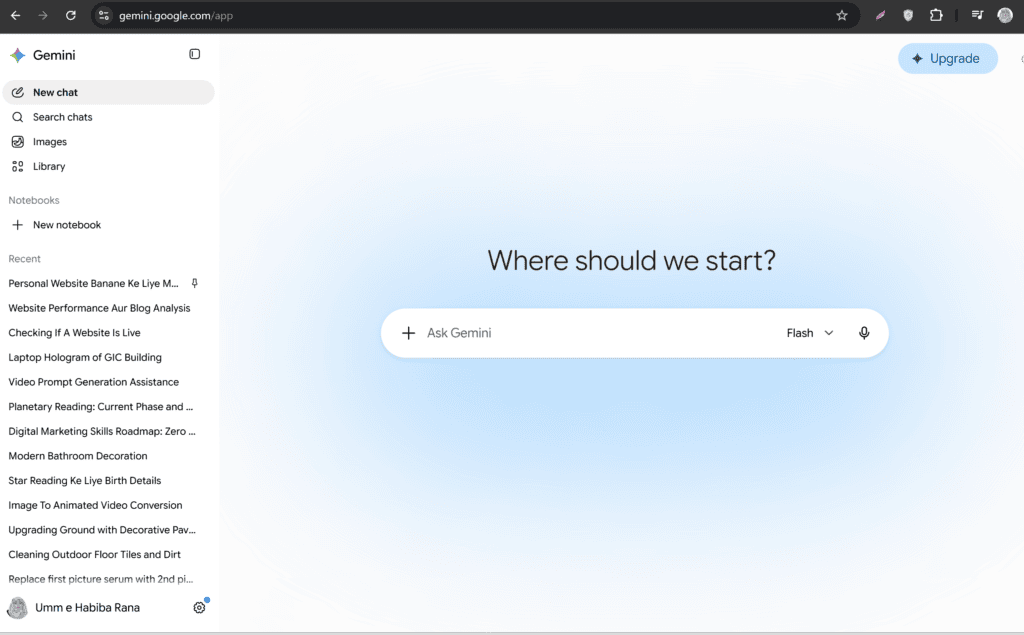Open the media control icon in toolbar
1024x635 pixels.
977,16
